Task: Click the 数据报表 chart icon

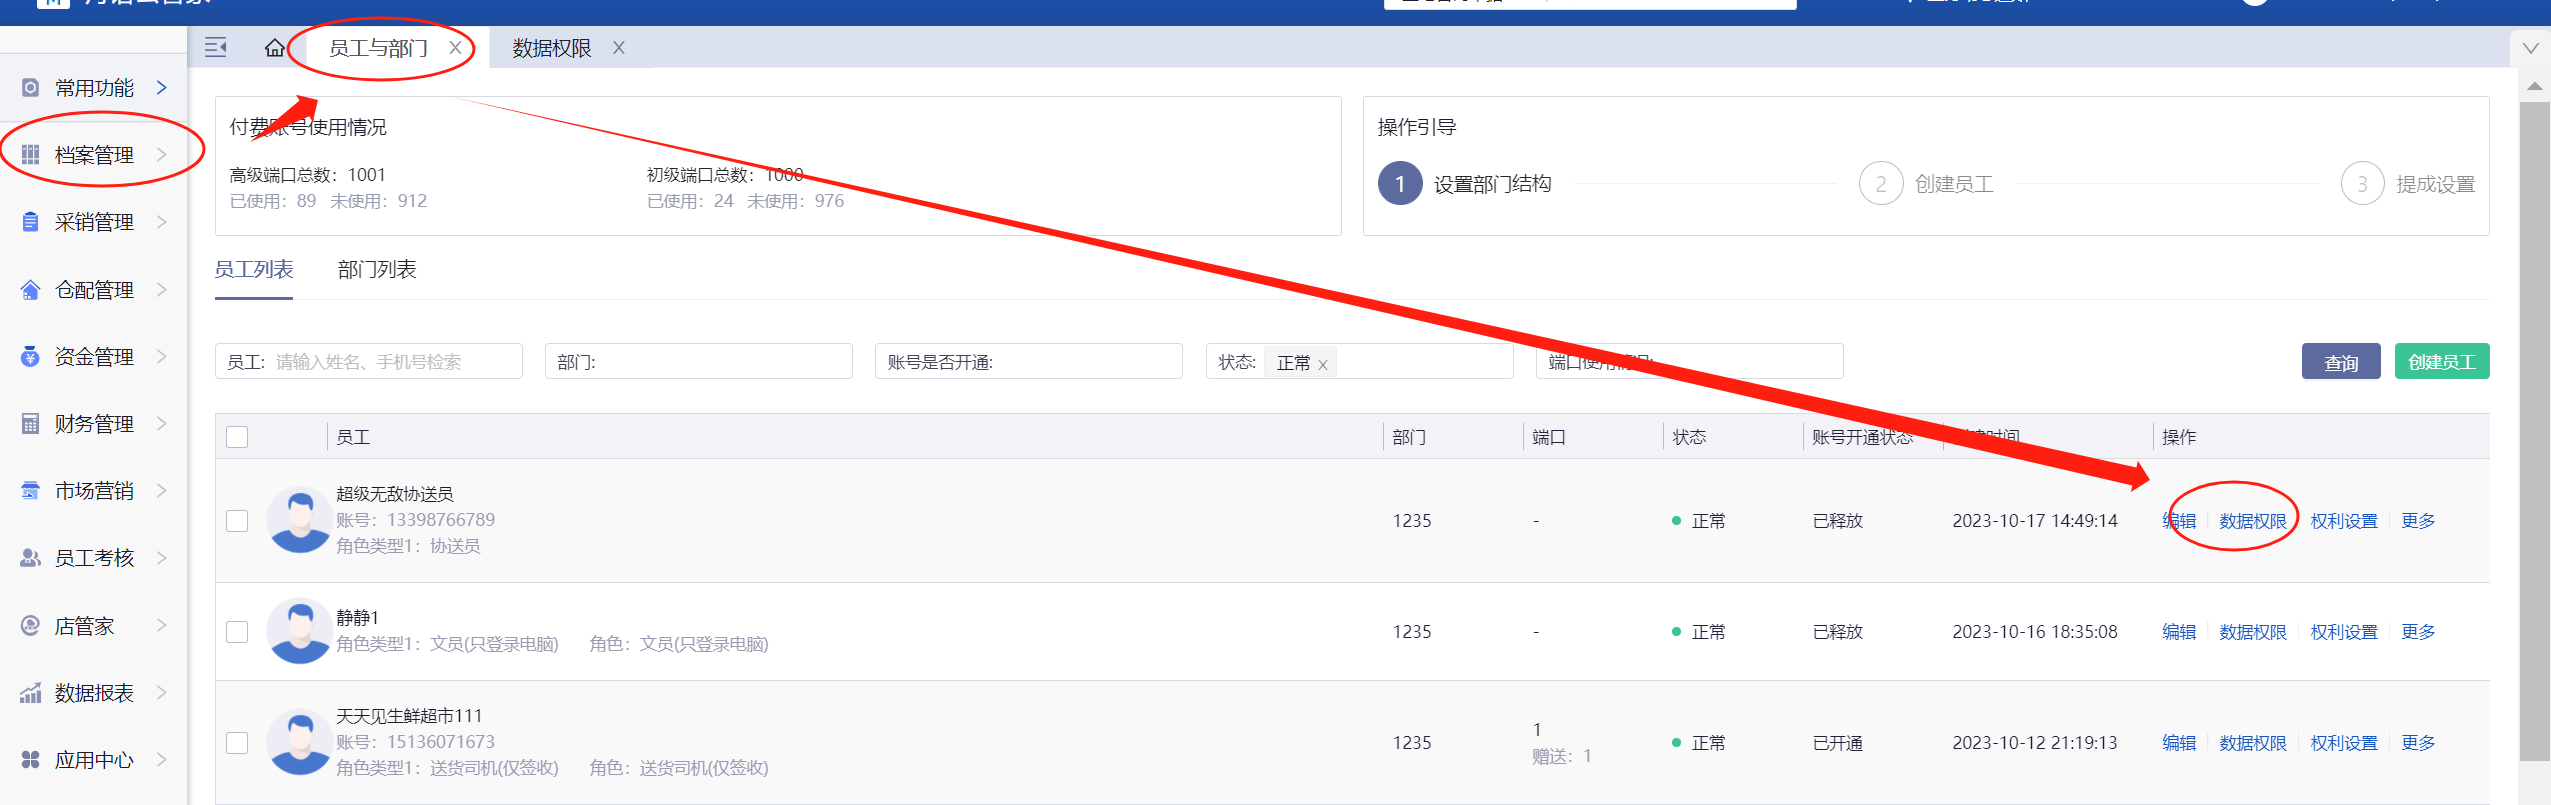Action: click(x=31, y=693)
